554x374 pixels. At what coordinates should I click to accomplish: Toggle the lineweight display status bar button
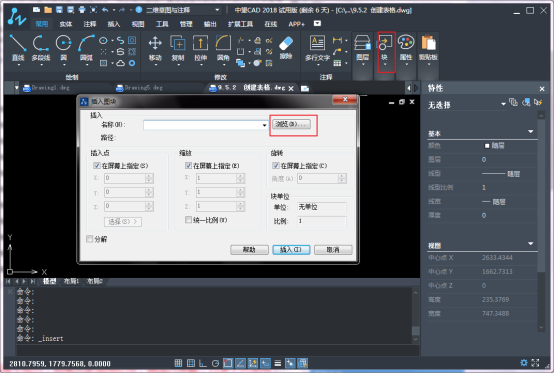[278, 363]
